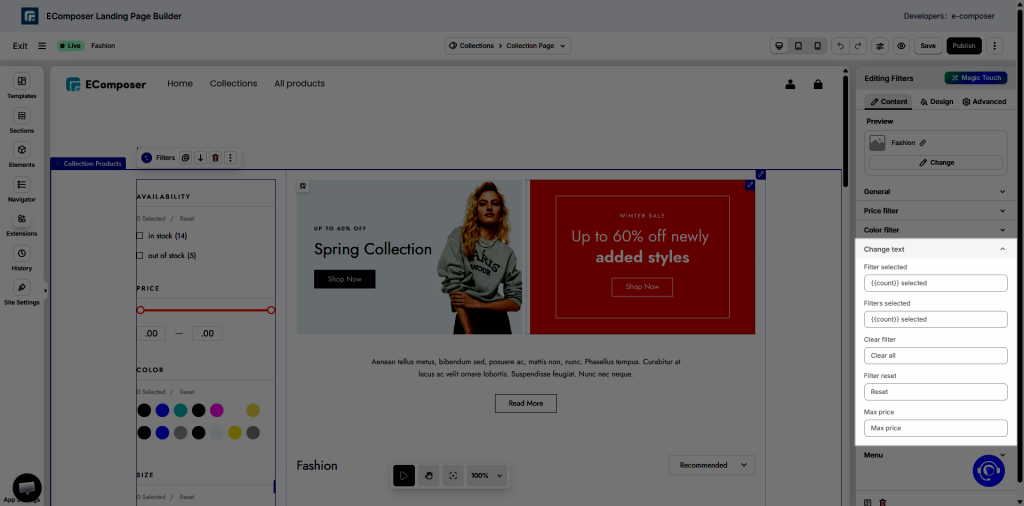Click the Magic Touch button
1024x506 pixels.
coord(975,78)
